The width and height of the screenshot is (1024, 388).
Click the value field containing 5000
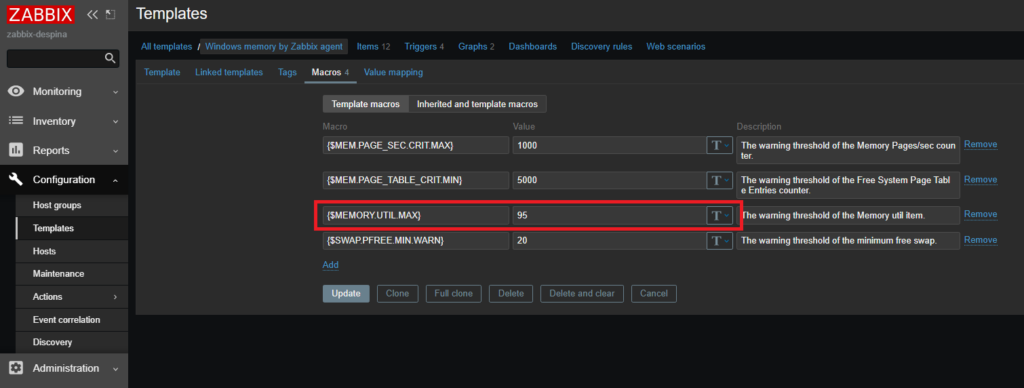coord(609,180)
